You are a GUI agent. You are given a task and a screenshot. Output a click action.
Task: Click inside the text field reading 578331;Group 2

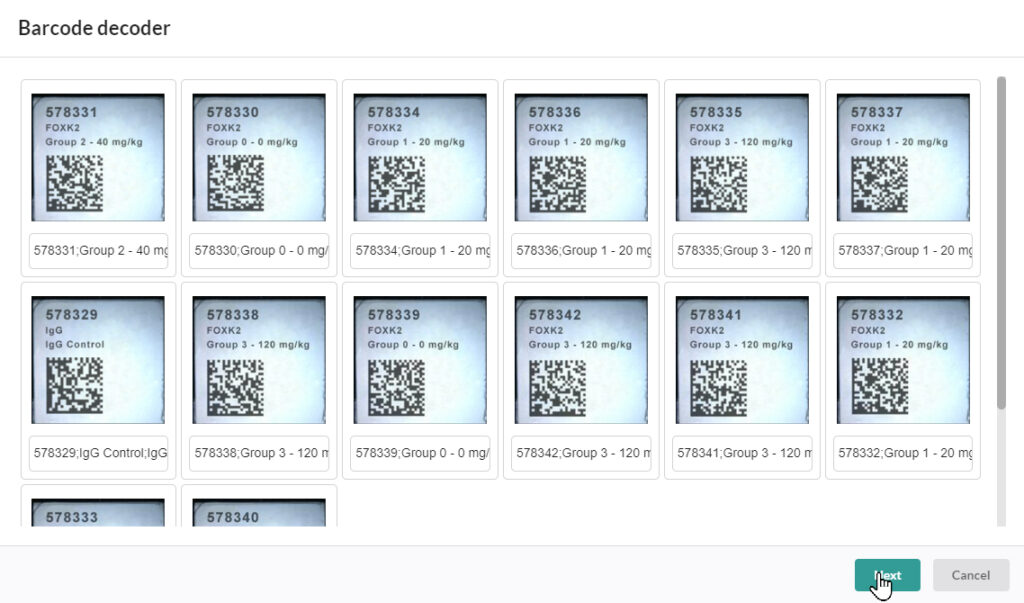tap(98, 251)
